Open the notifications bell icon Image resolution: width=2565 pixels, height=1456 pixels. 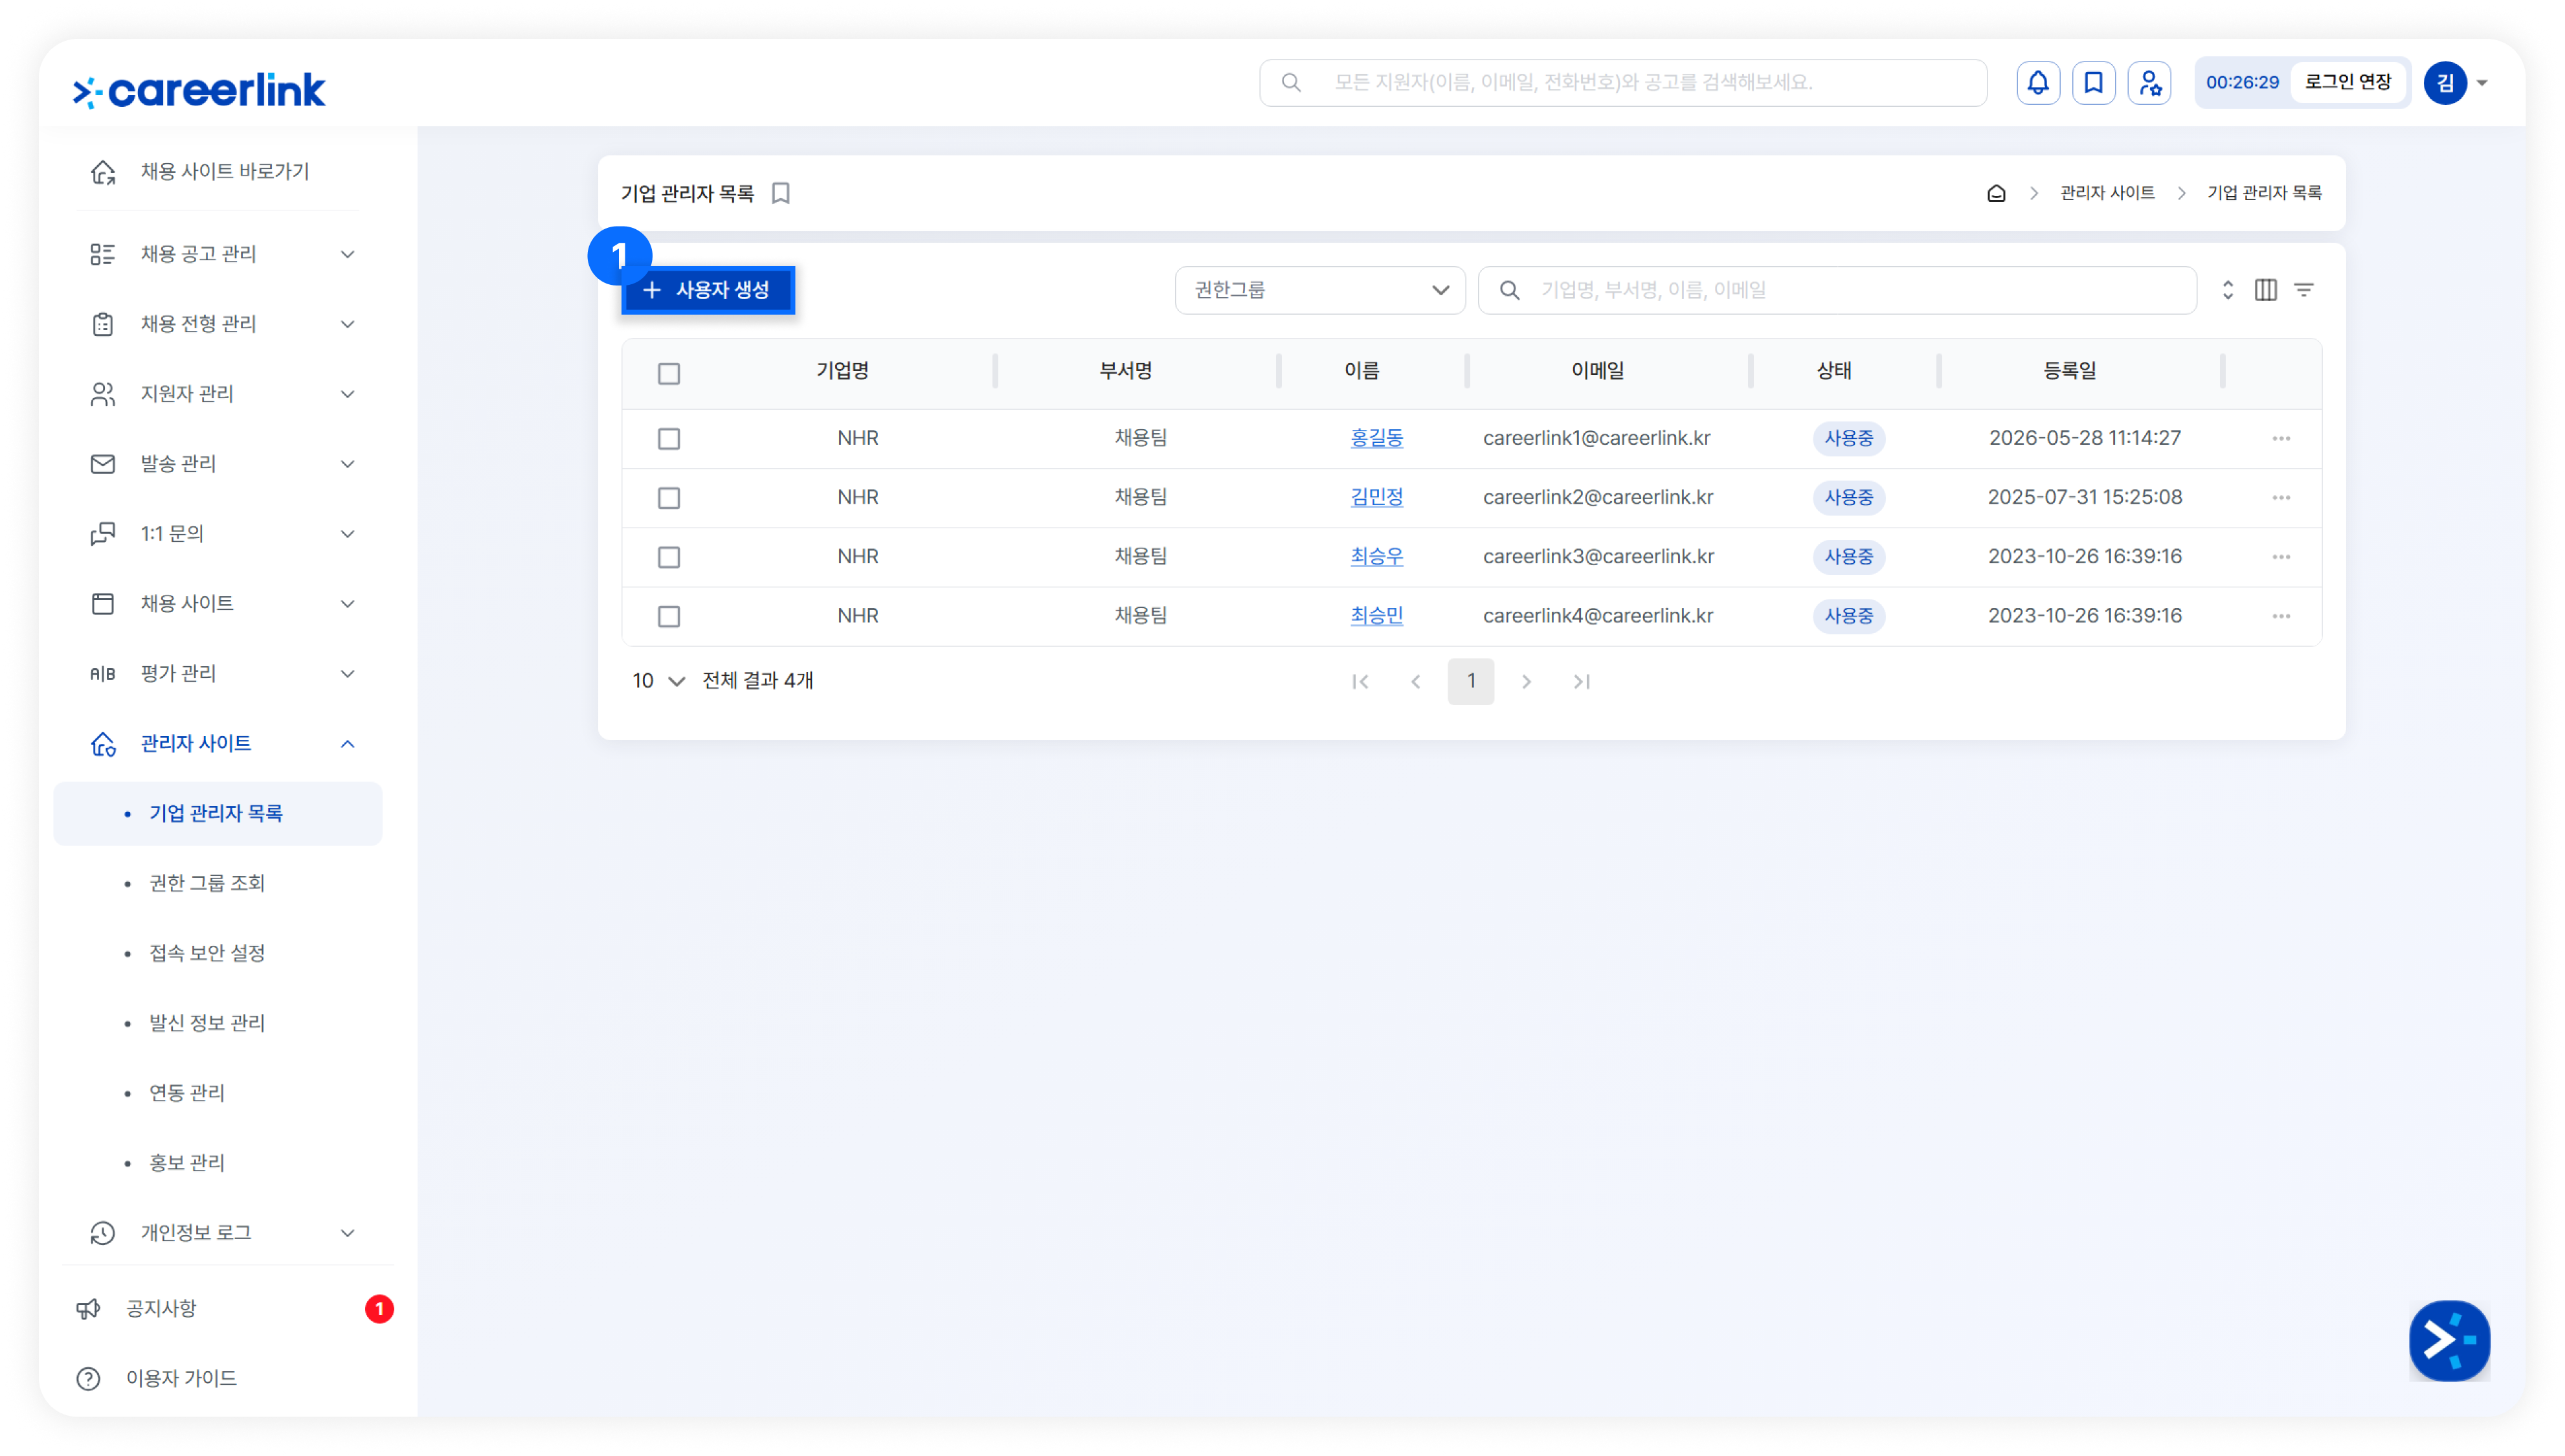click(2037, 83)
